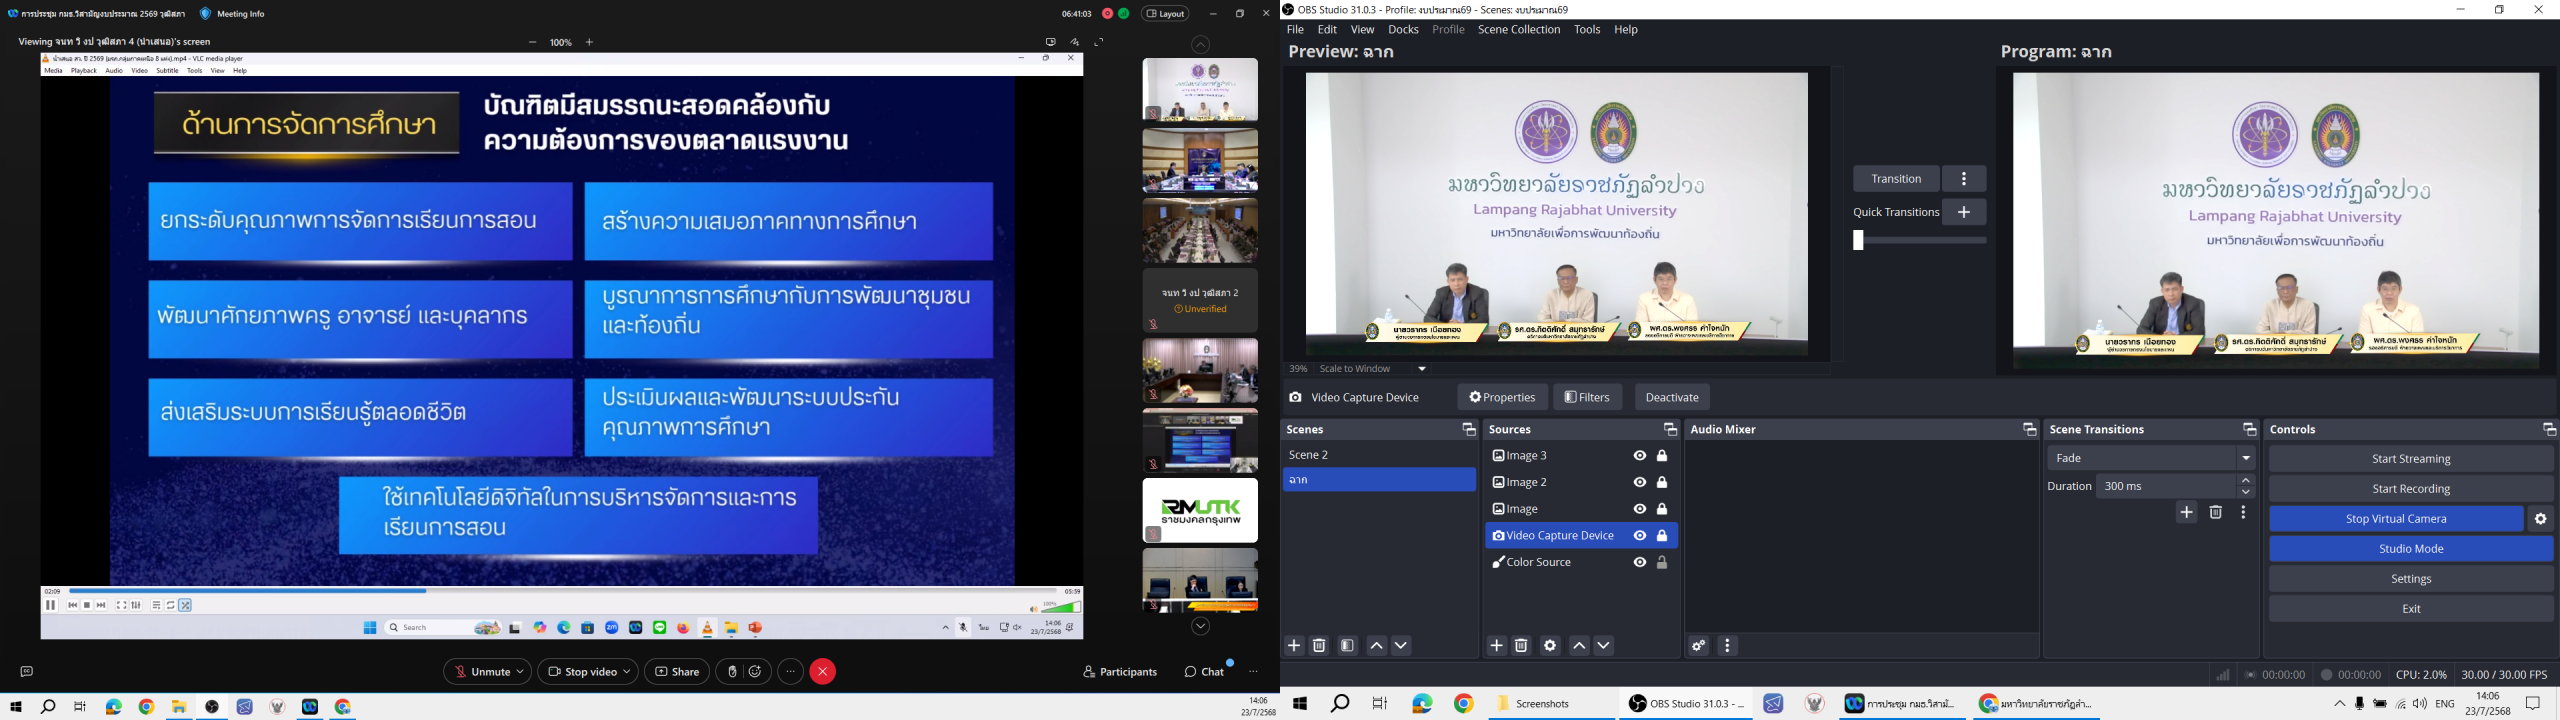The height and width of the screenshot is (720, 2560).
Task: Hide Image source eye icon
Action: pyautogui.click(x=1640, y=509)
